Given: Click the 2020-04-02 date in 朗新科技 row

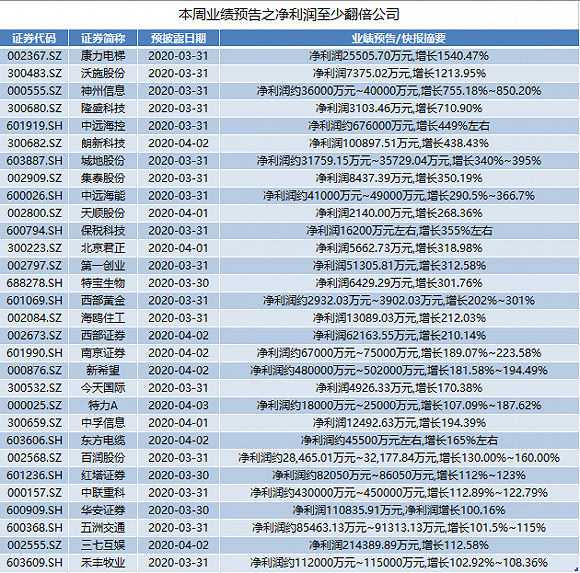Looking at the screenshot, I should (x=178, y=143).
